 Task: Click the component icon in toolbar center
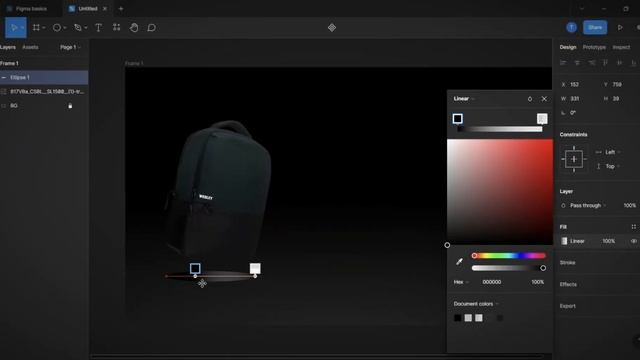coord(332,27)
